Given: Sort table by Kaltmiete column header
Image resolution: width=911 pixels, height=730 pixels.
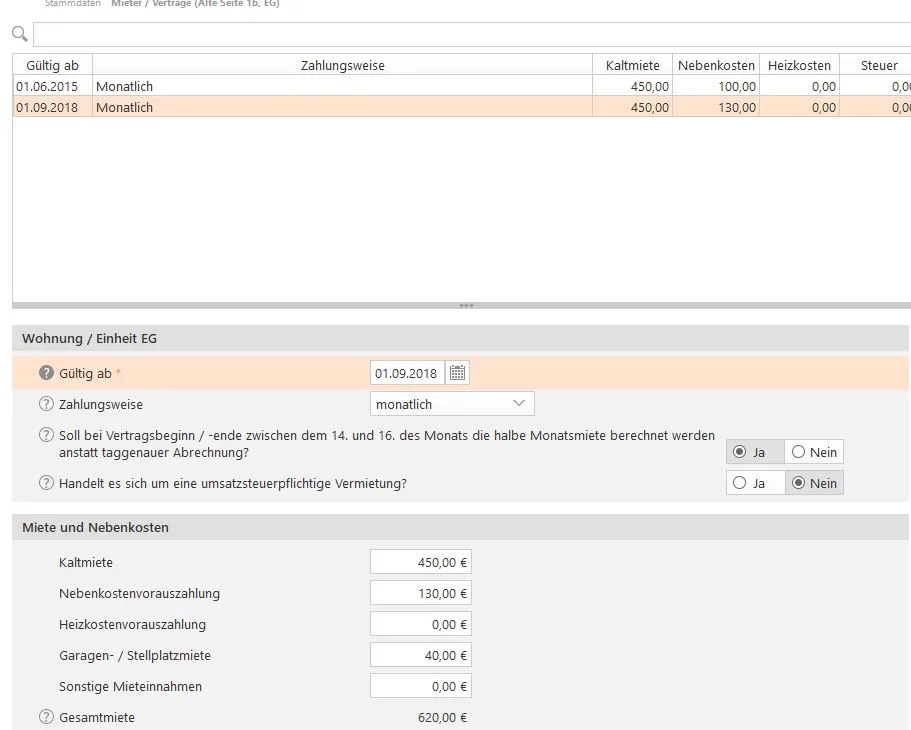Looking at the screenshot, I should pos(632,65).
